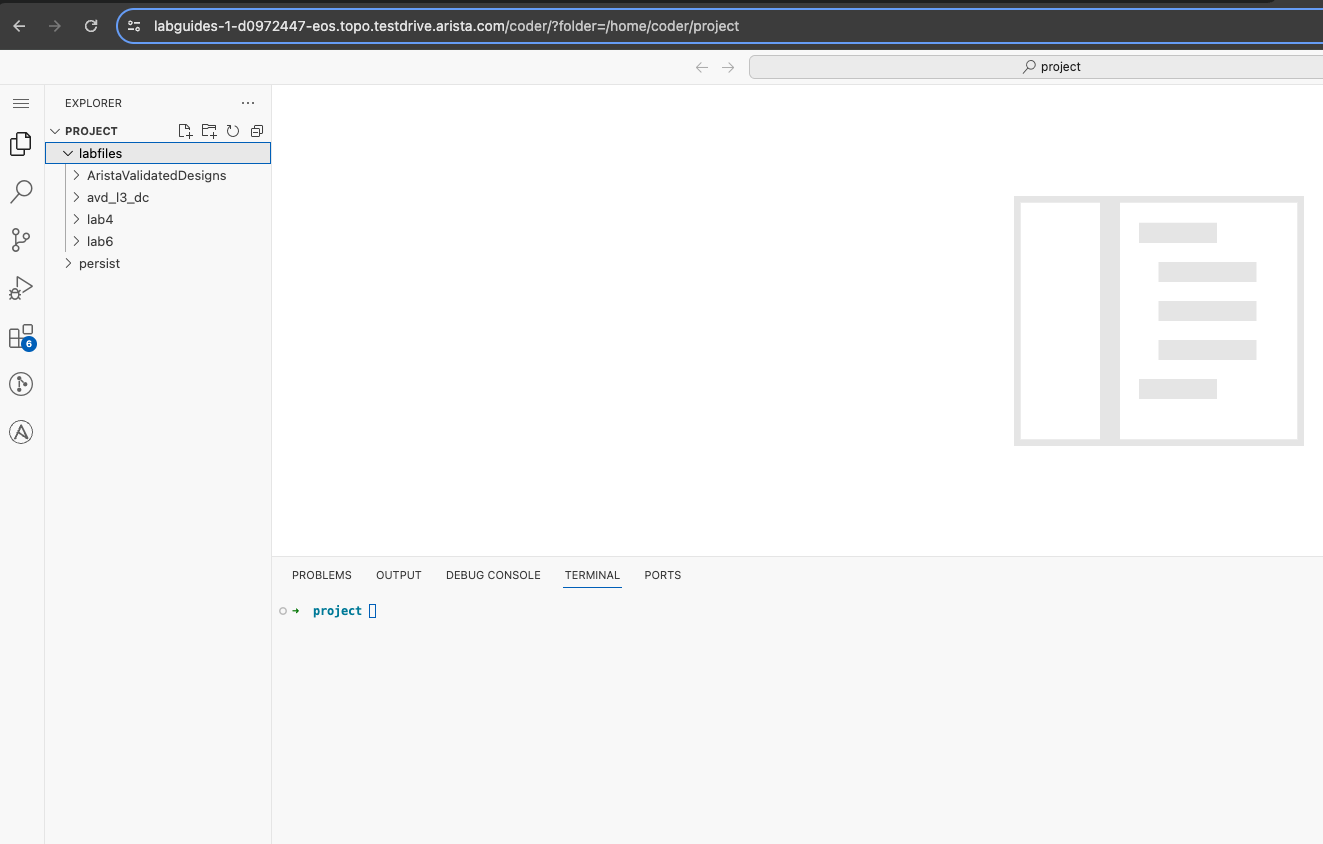This screenshot has width=1323, height=844.
Task: Open the Ansible extension icon
Action: [21, 432]
